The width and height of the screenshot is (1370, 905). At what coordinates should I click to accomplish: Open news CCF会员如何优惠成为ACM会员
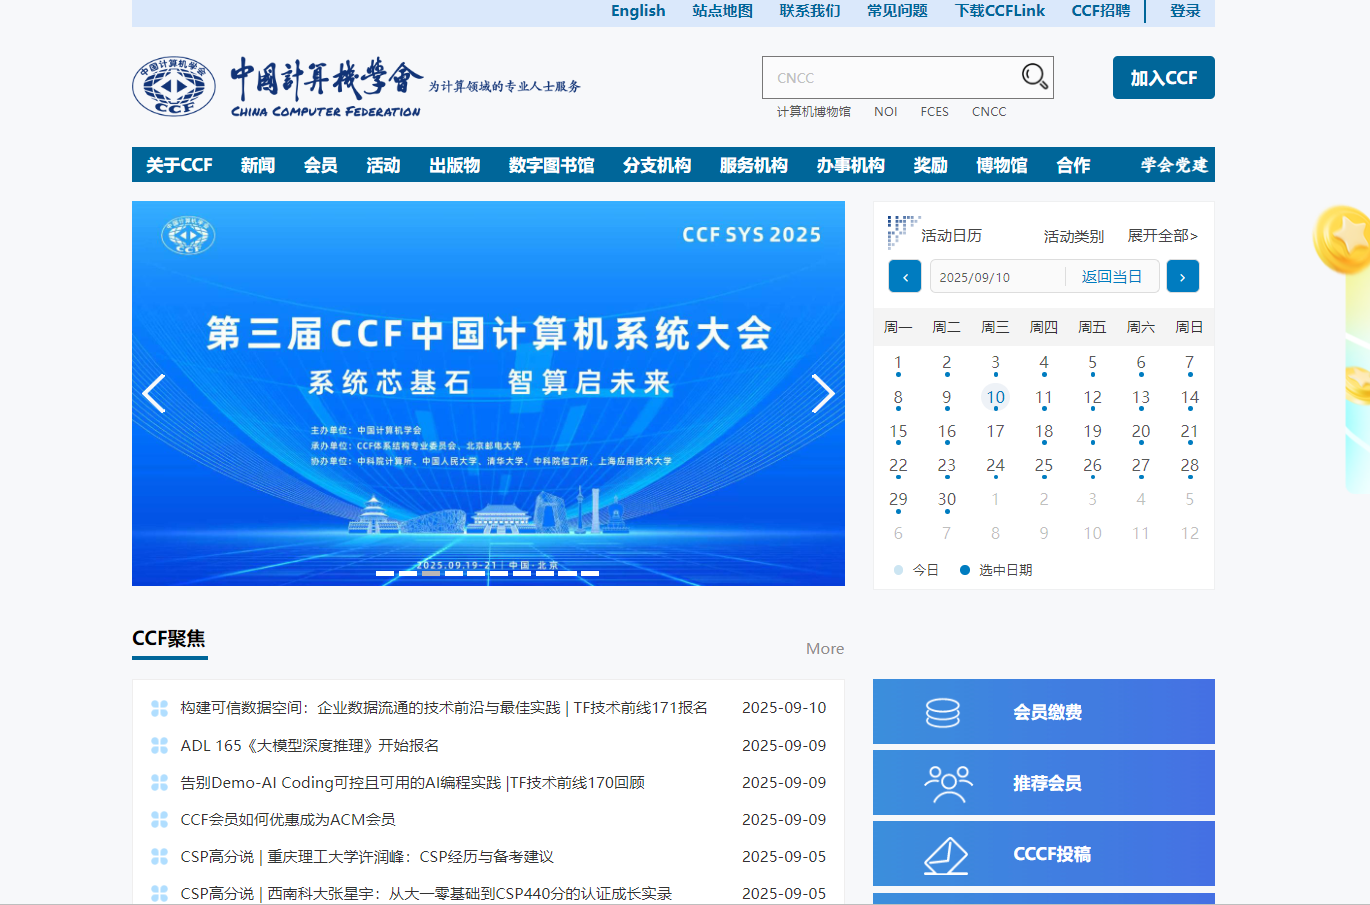coord(288,819)
